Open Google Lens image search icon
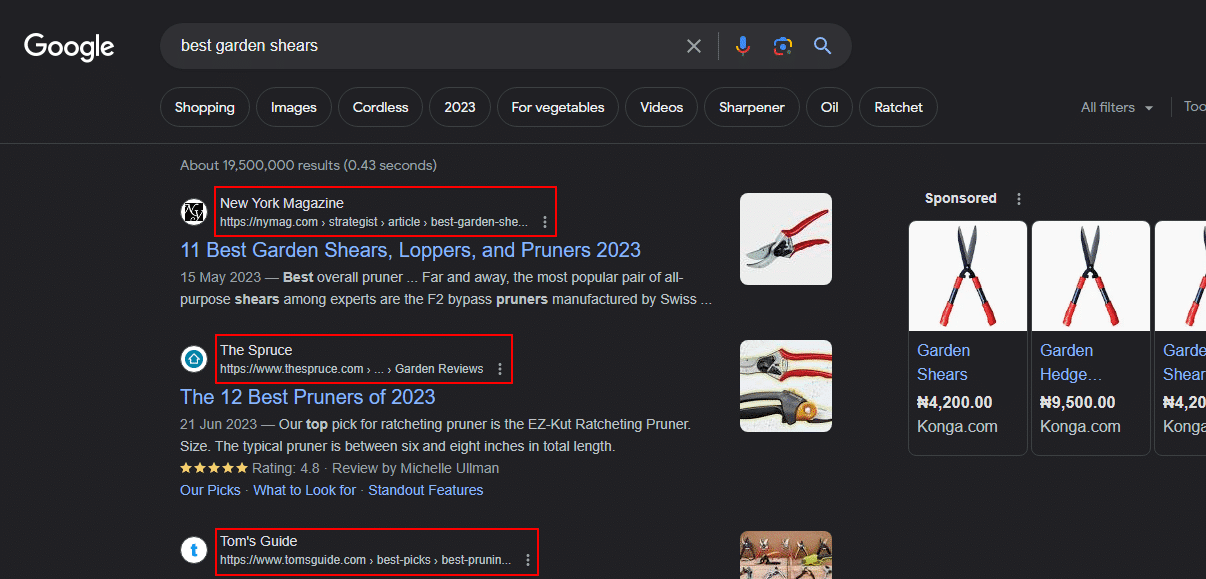 [x=782, y=46]
